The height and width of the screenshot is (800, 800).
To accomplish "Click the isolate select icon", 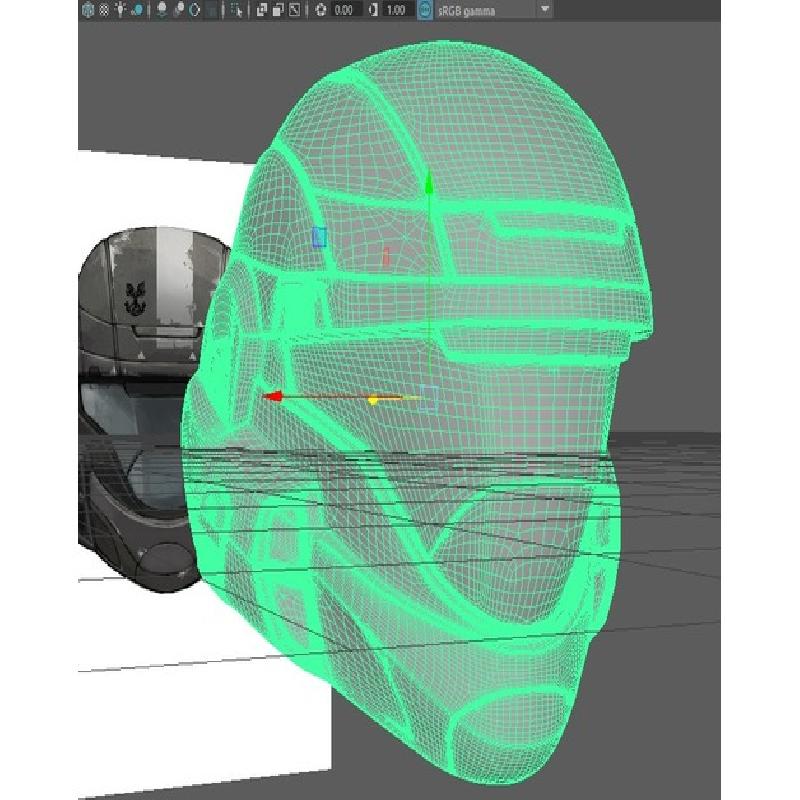I will pyautogui.click(x=236, y=10).
